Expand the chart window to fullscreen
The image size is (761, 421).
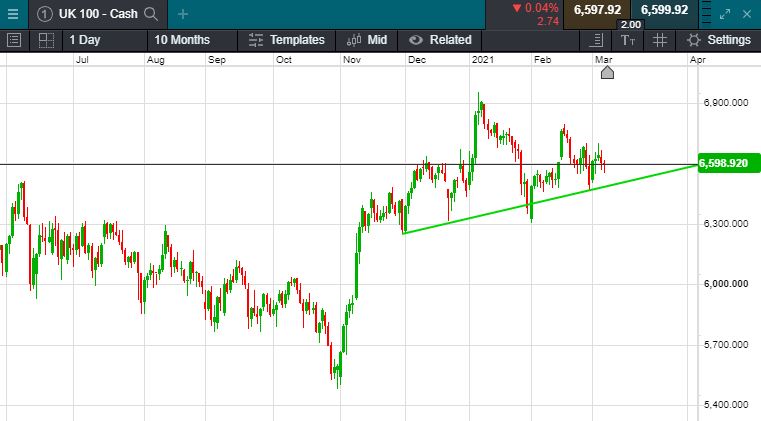[x=727, y=14]
